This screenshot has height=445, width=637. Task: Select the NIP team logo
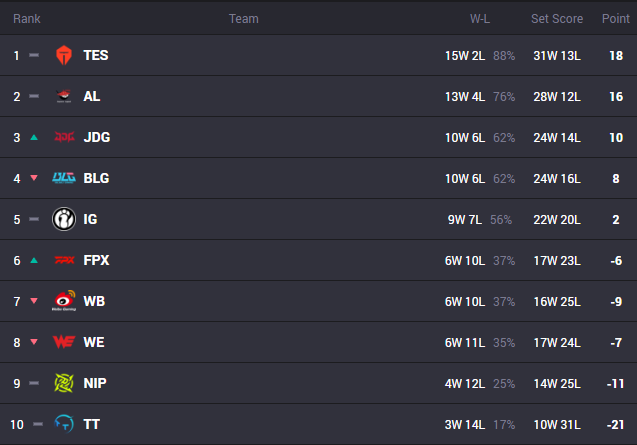click(64, 383)
